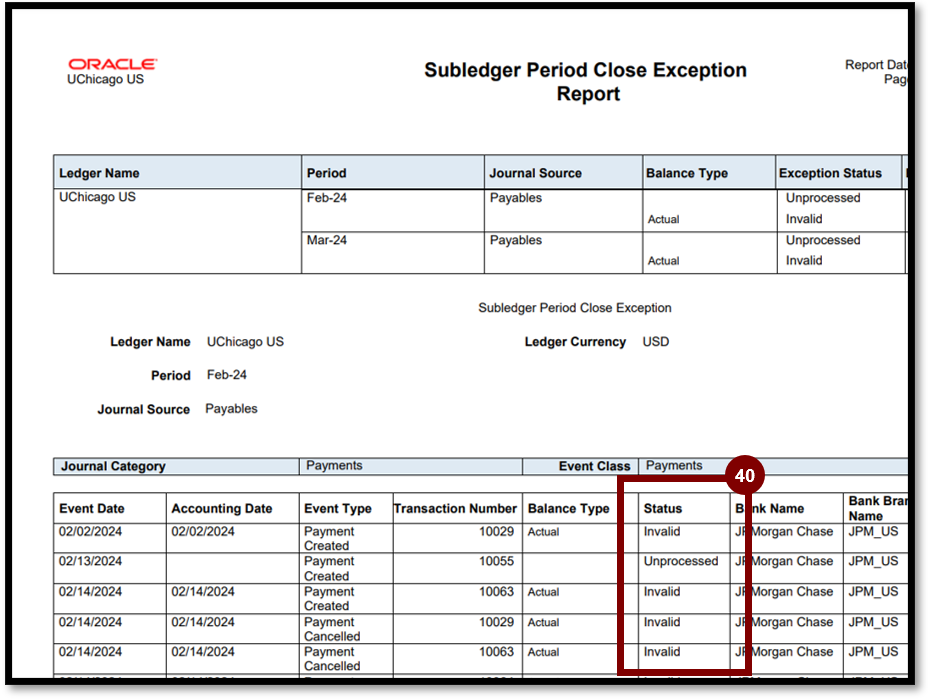The height and width of the screenshot is (699, 928).
Task: Click the Journal Category label cell
Action: [x=113, y=466]
